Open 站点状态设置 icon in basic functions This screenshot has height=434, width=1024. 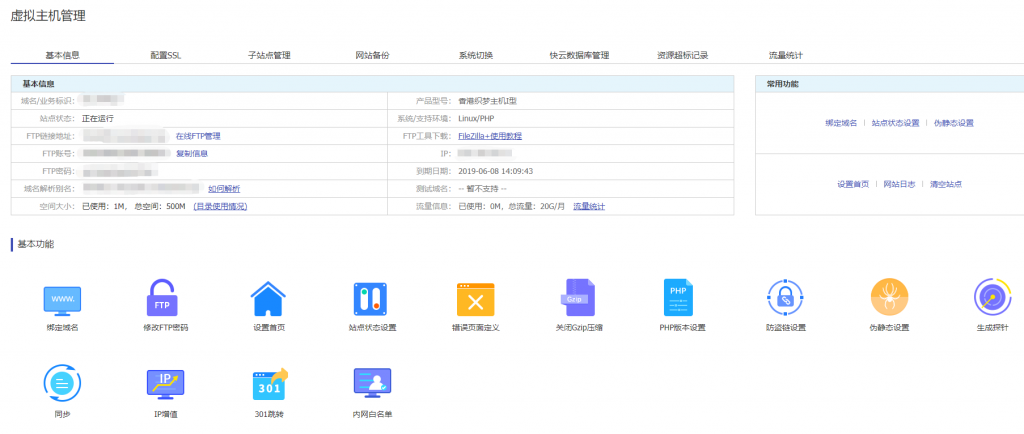pos(372,299)
